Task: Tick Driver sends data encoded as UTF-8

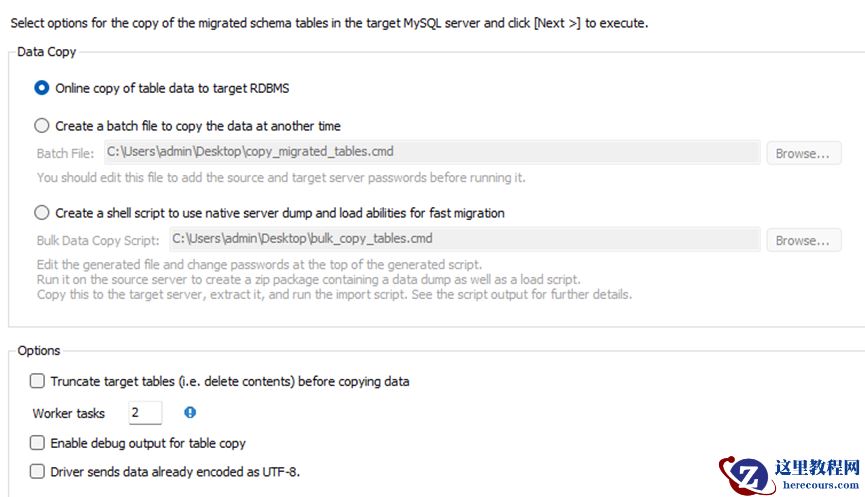Action: pyautogui.click(x=38, y=471)
